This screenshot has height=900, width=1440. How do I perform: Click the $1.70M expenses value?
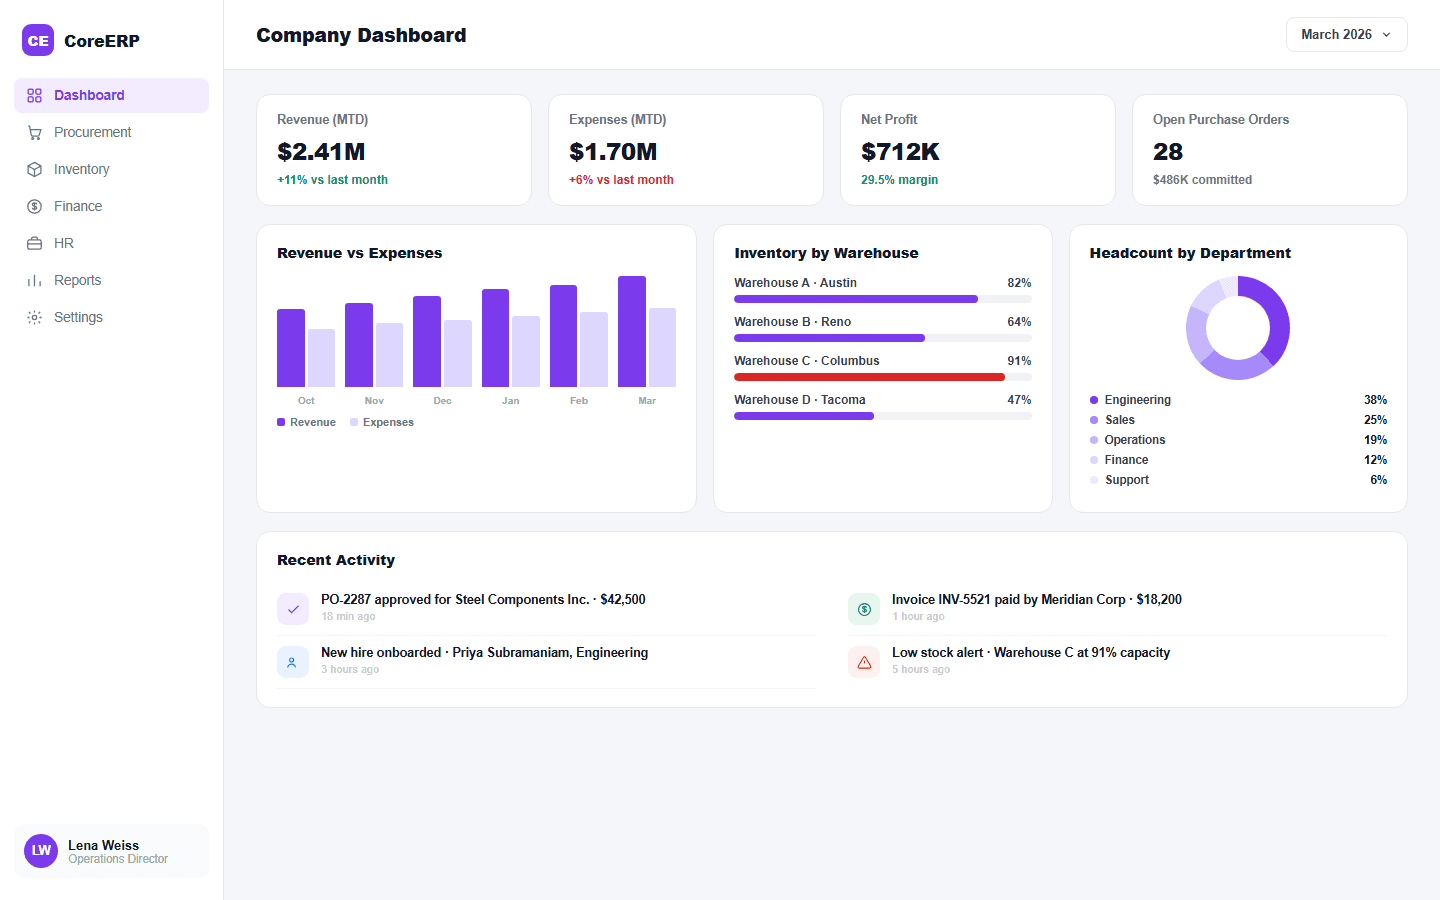pos(613,152)
